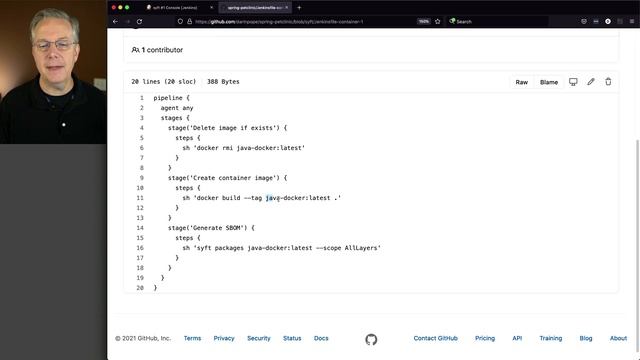Edit the file with the pencil icon

(591, 82)
